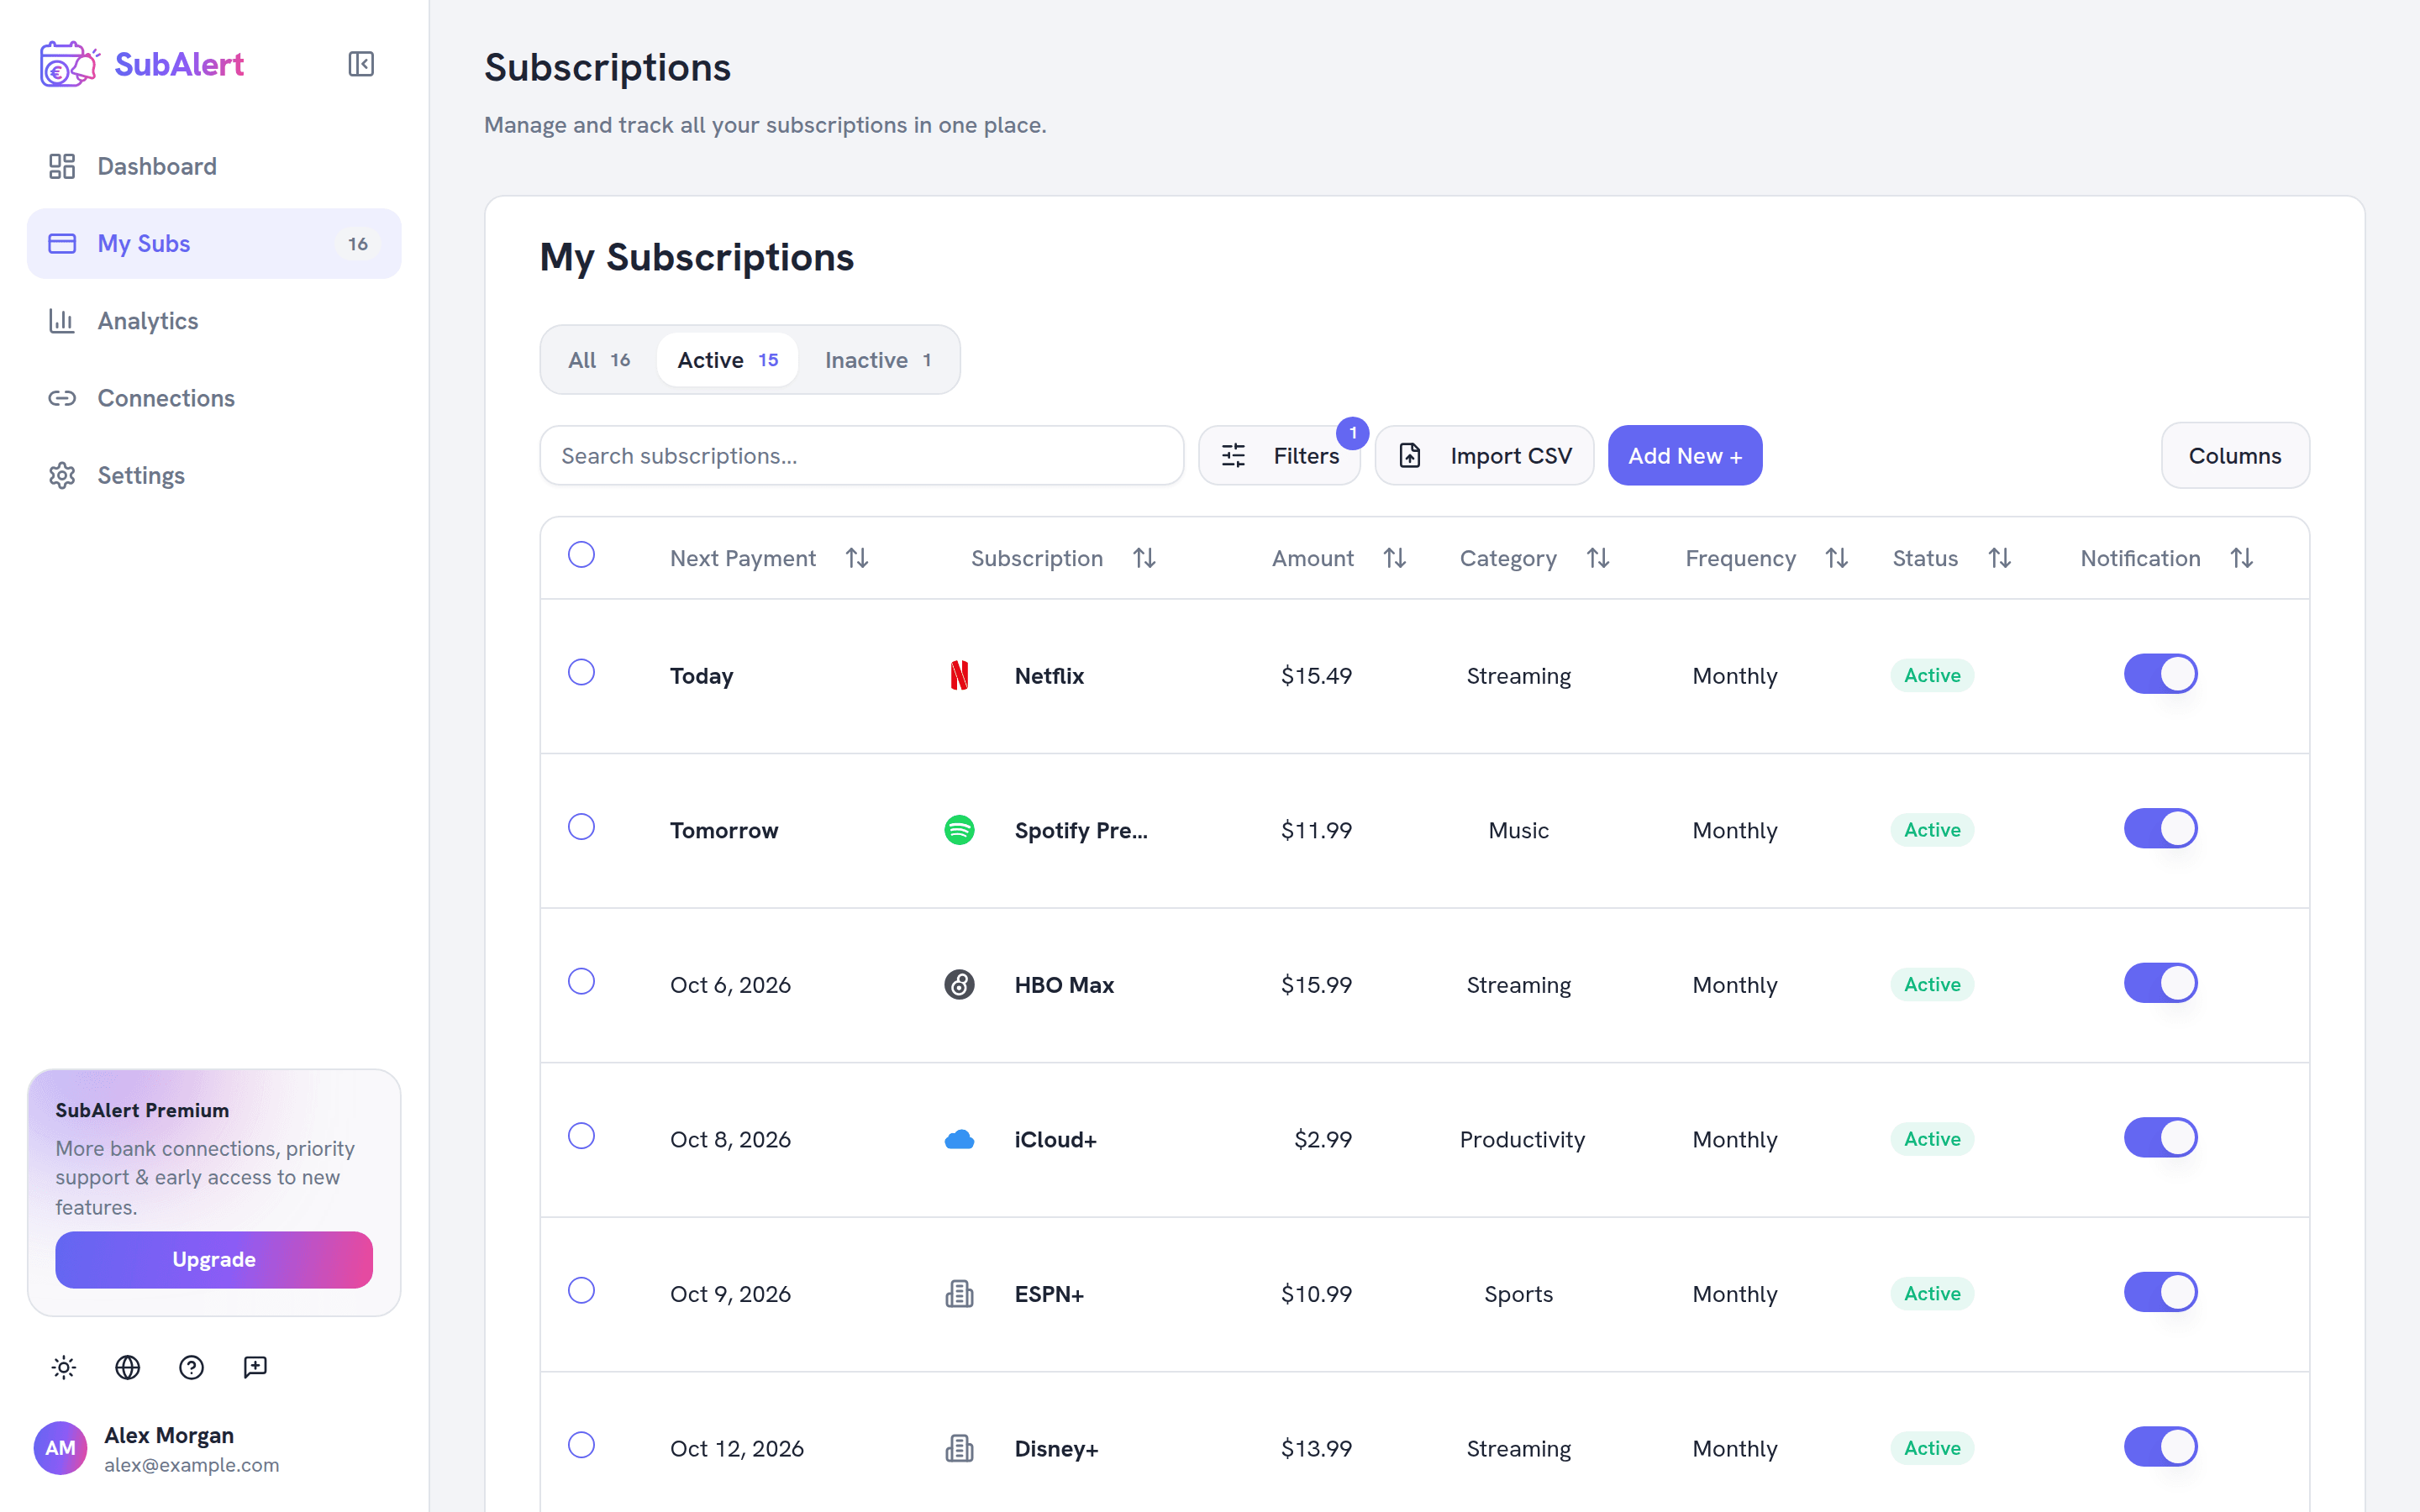Sort by Category column arrows
The image size is (2420, 1512).
pos(1598,558)
